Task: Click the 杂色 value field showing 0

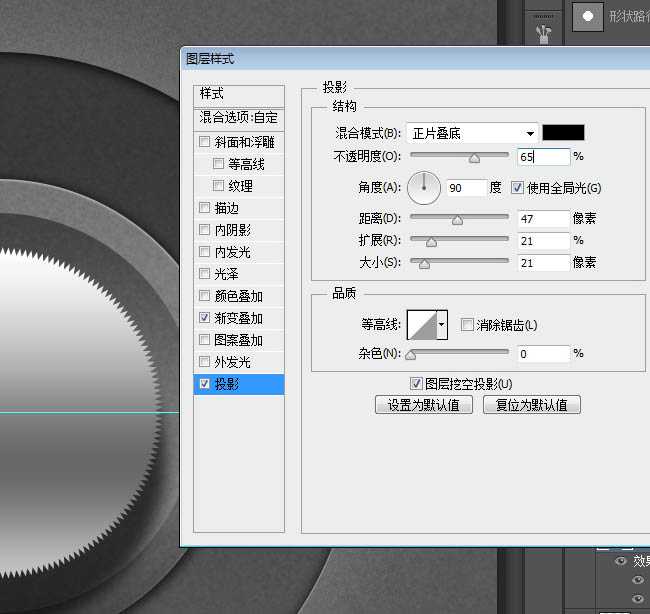Action: pyautogui.click(x=543, y=354)
